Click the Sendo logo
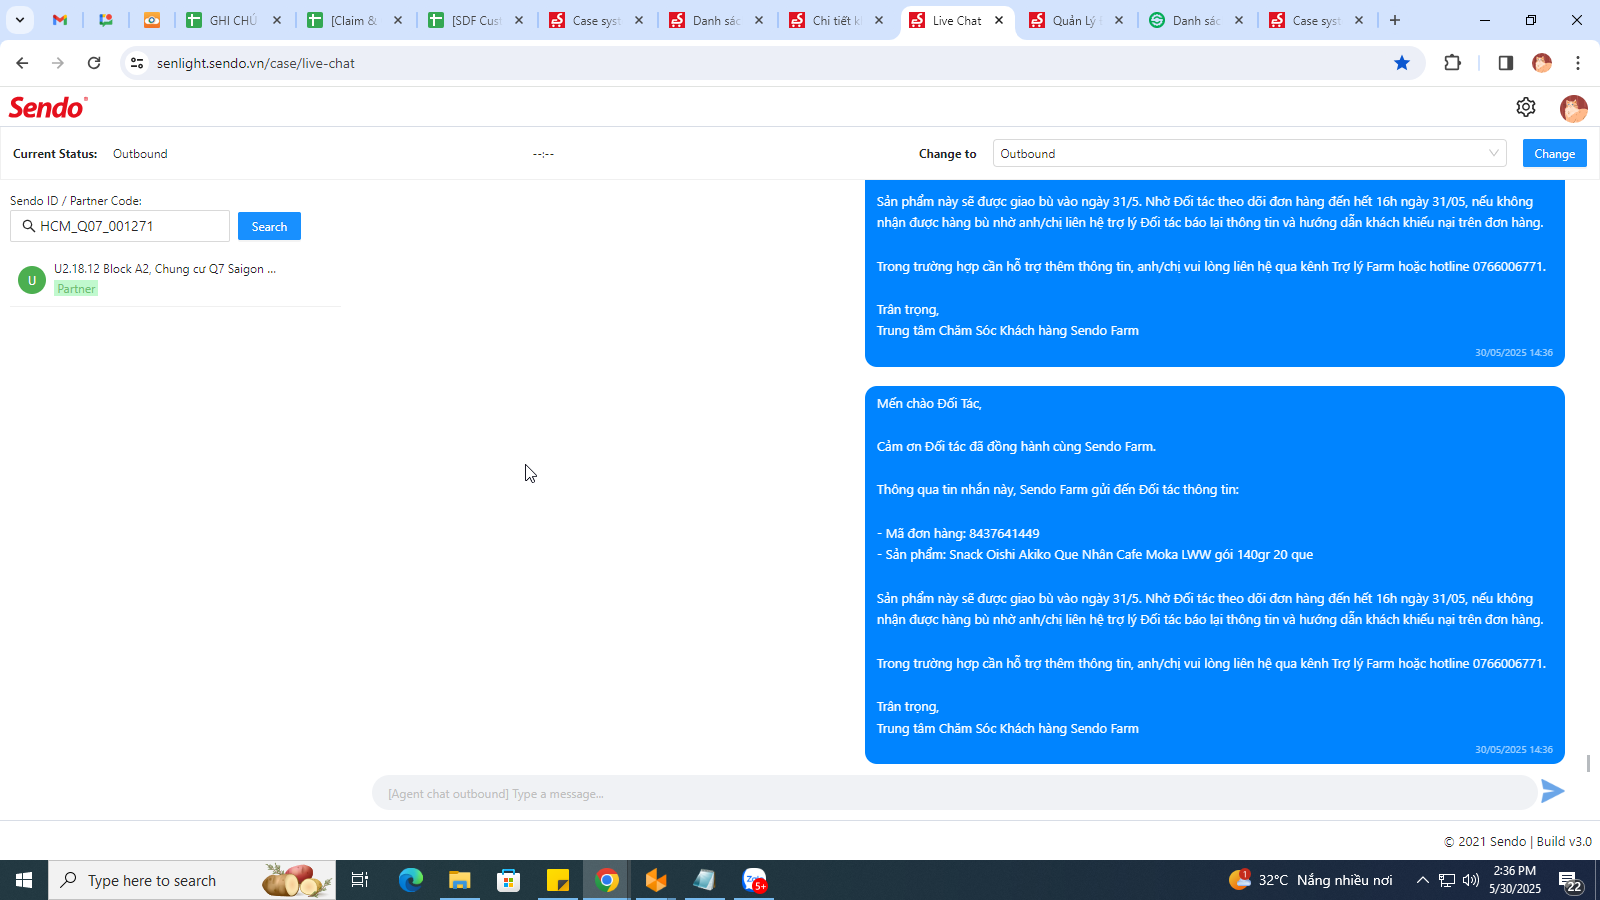1600x900 pixels. [x=48, y=107]
